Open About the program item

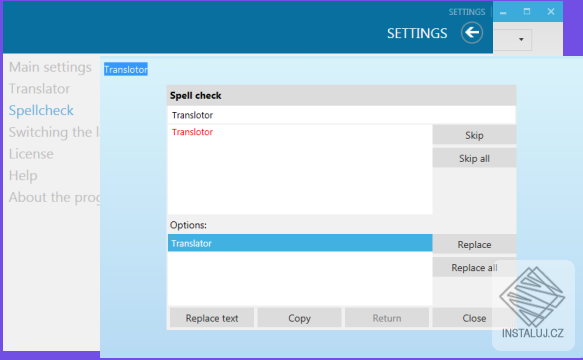54,197
